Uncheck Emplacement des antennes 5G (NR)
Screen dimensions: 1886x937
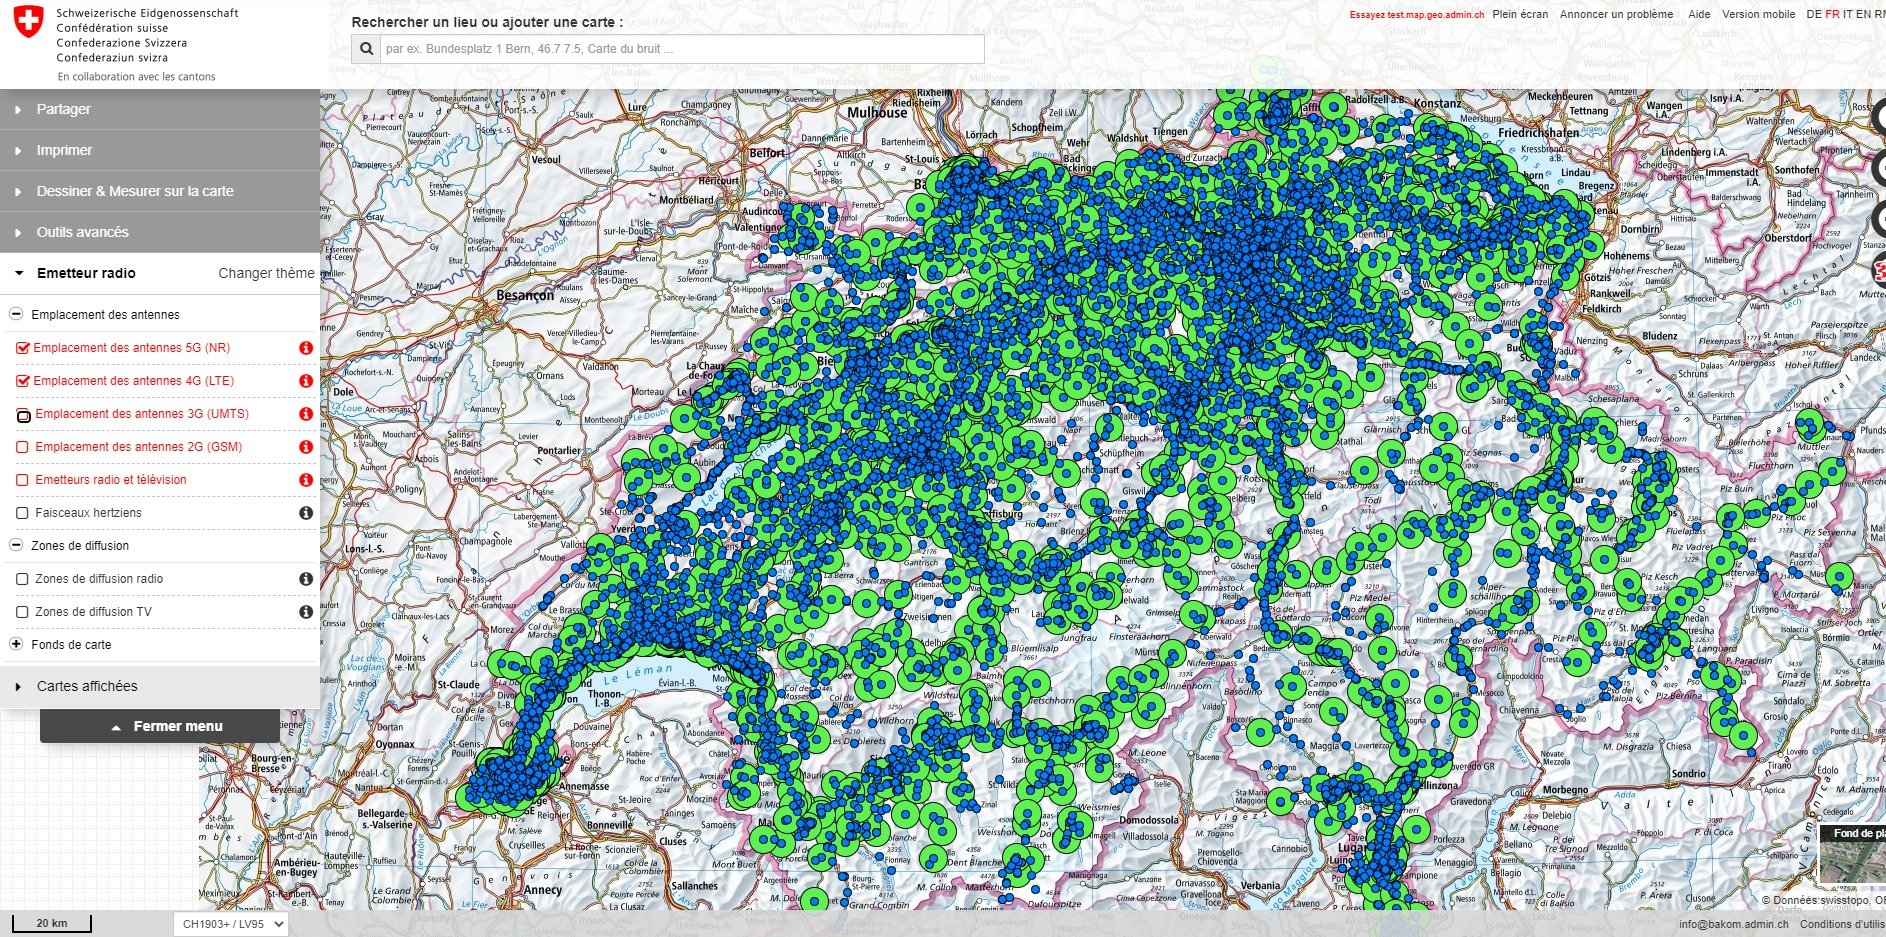coord(22,347)
